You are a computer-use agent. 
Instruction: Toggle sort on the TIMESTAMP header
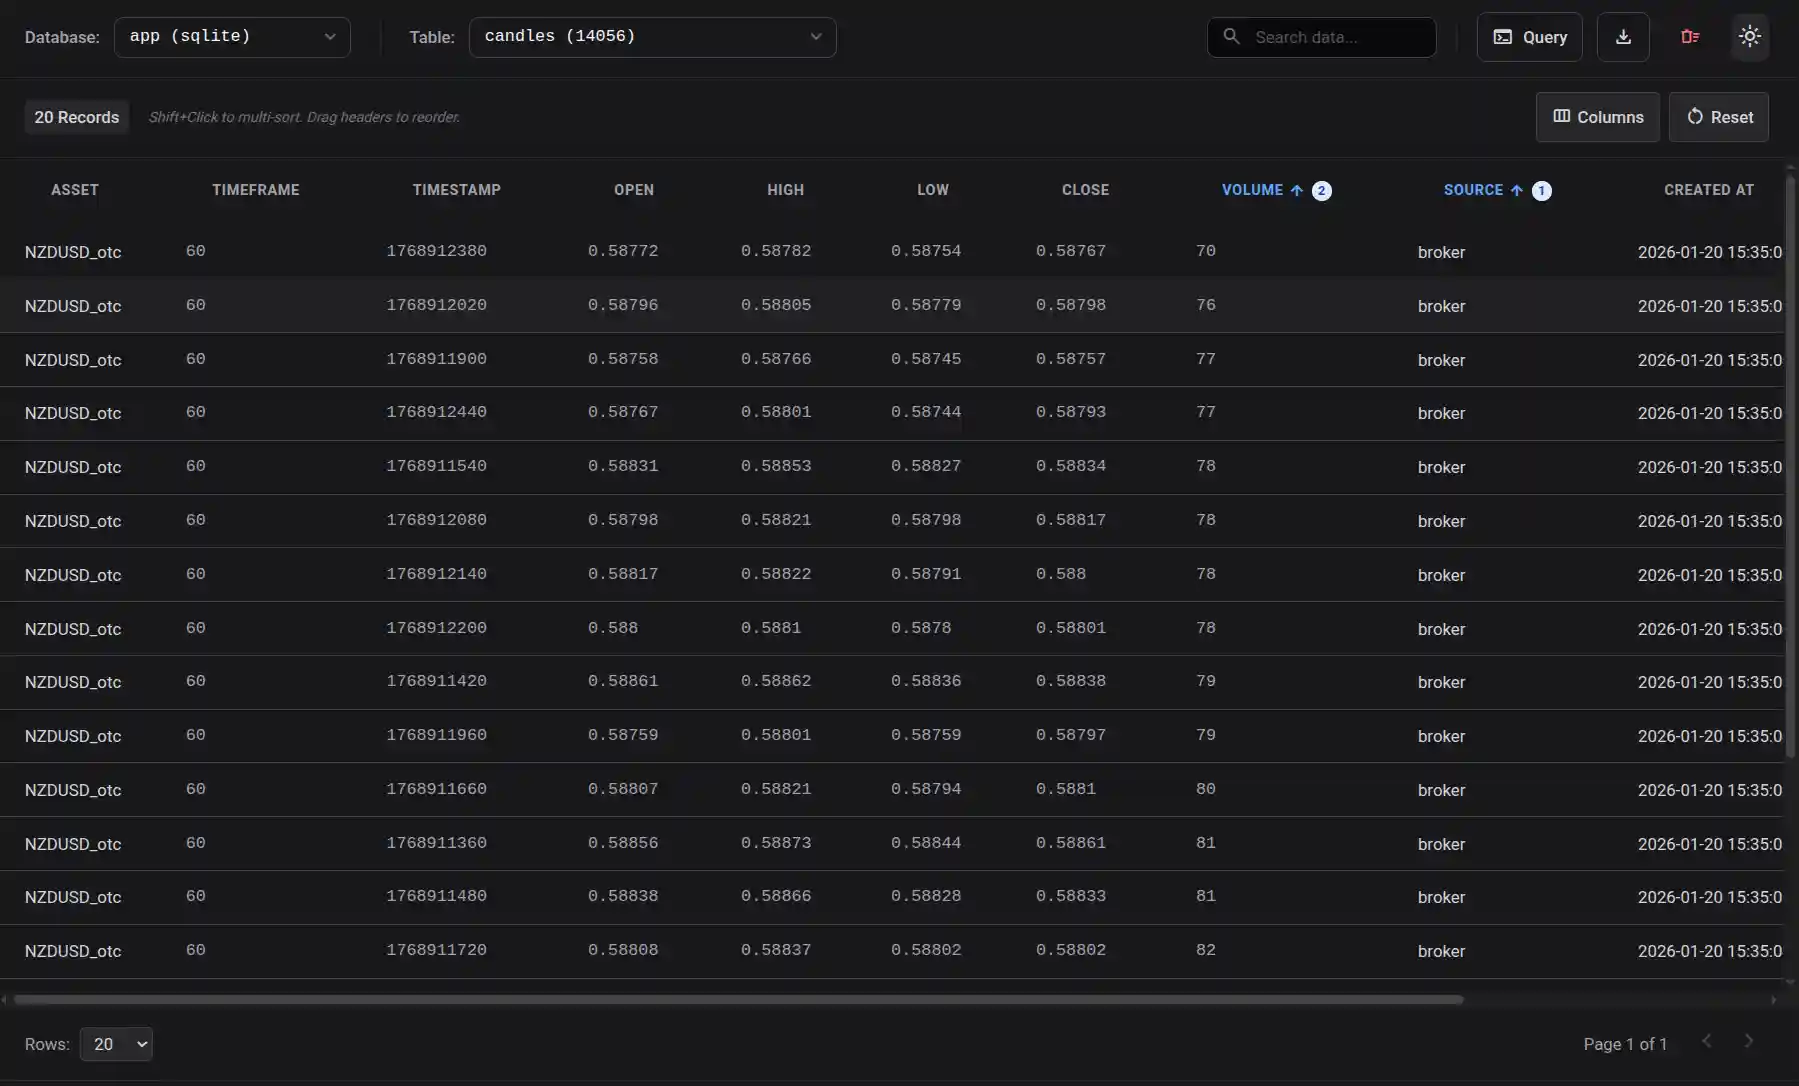coord(457,190)
